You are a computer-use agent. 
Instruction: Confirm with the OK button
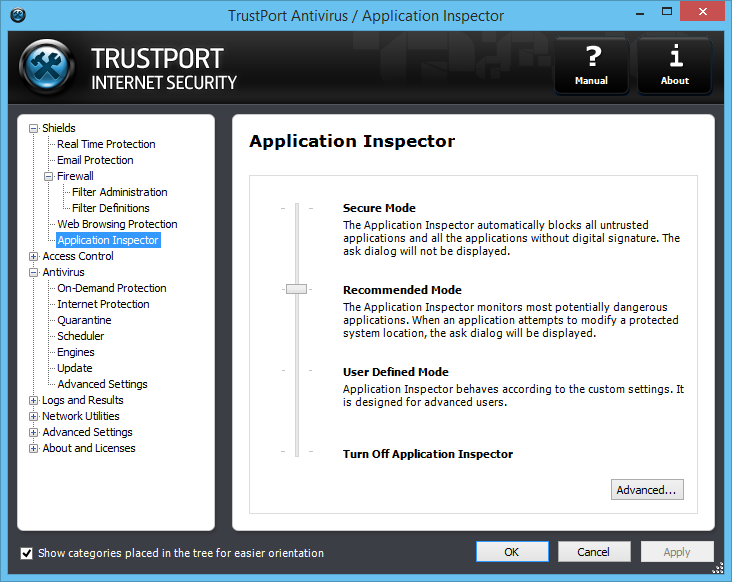tap(512, 552)
